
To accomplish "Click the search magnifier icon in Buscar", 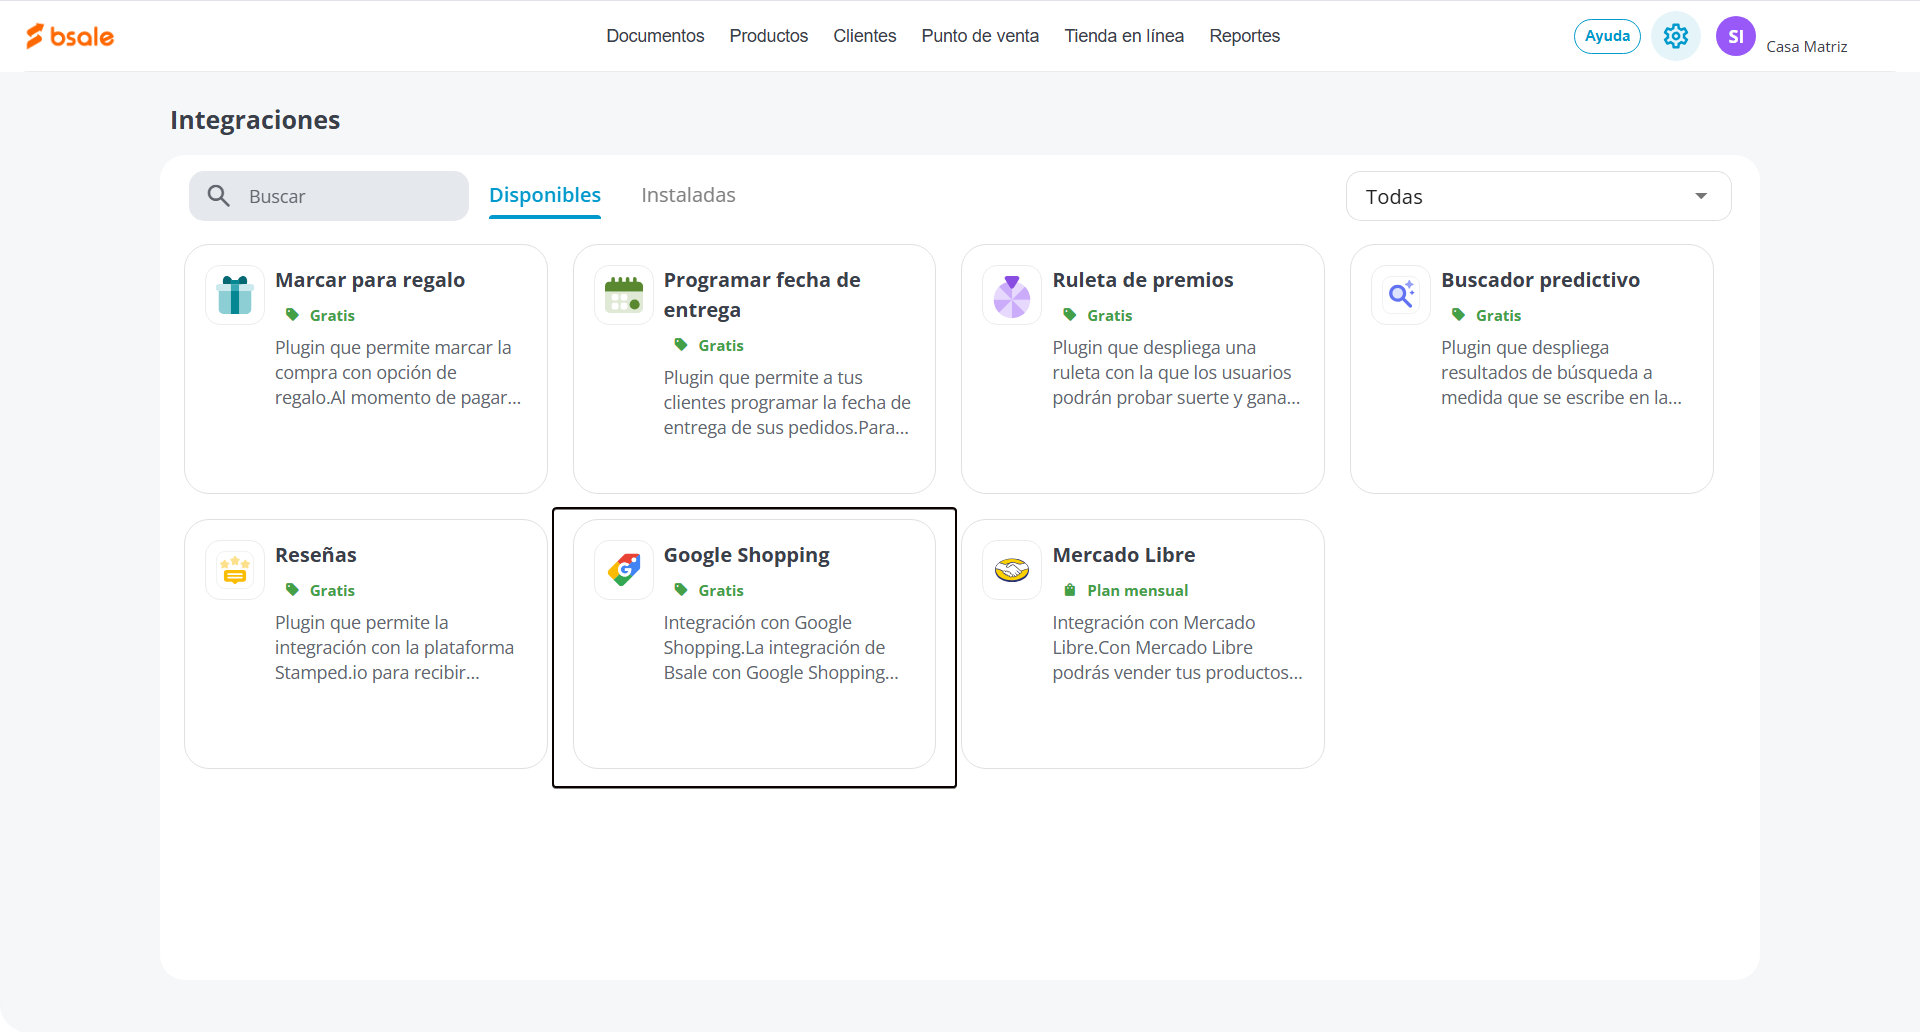I will pos(219,196).
